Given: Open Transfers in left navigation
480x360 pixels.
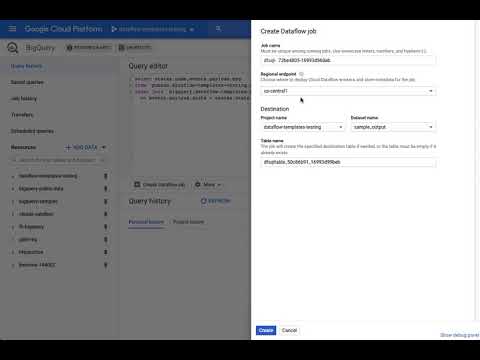Looking at the screenshot, I should [22, 115].
